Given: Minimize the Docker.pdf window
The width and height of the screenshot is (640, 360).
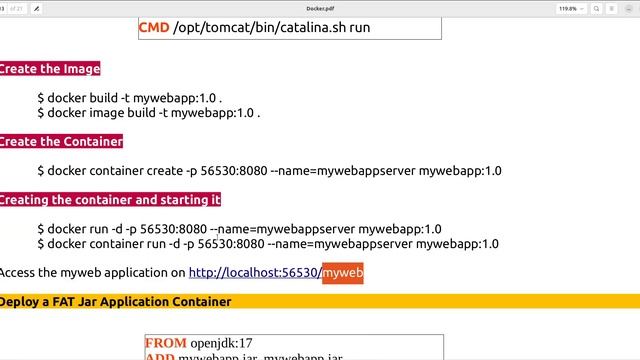Looking at the screenshot, I should pos(629,9).
